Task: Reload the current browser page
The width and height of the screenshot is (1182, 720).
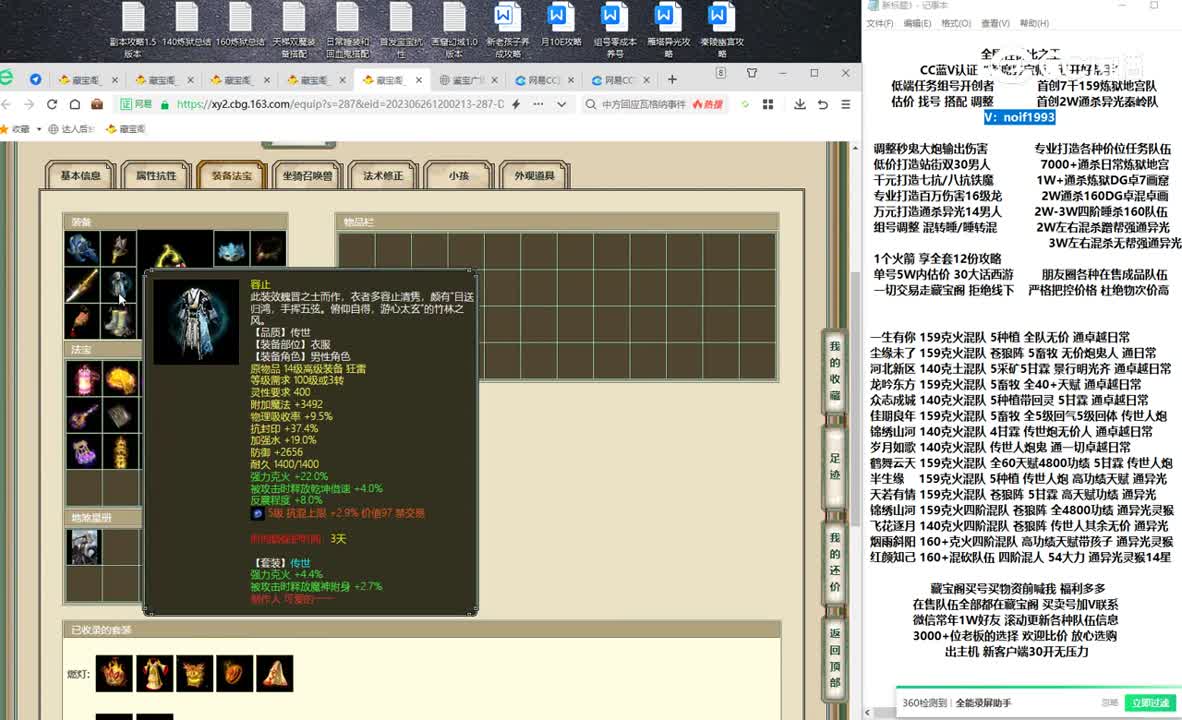Action: point(51,104)
